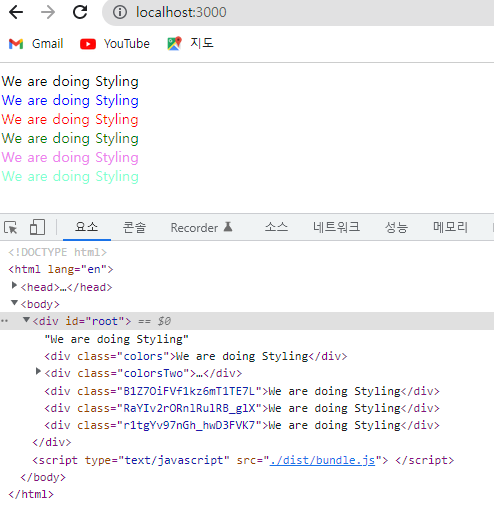Click the black "We are doing Styling" page text

coord(70,82)
